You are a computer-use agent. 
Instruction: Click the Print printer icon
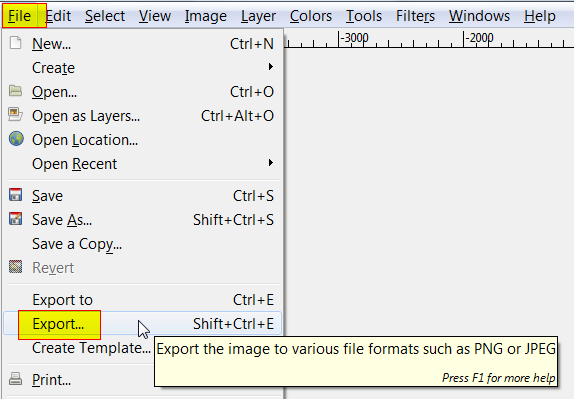15,379
